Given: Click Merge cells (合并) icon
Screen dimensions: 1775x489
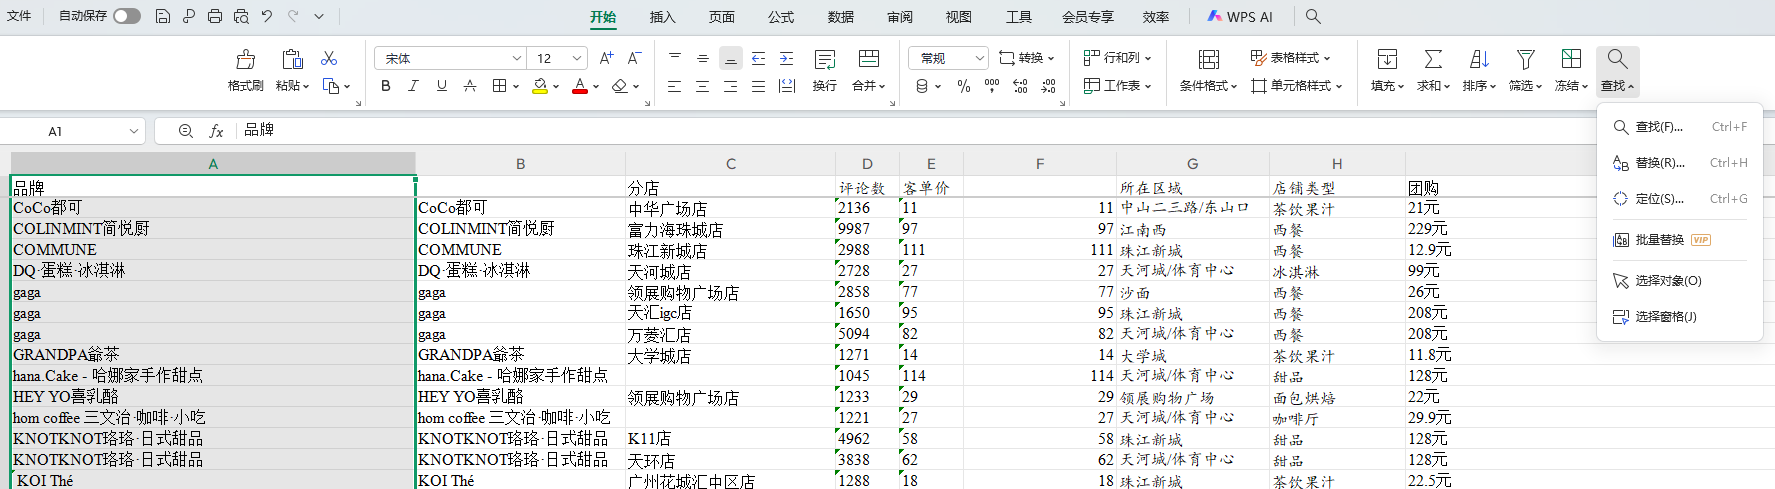Looking at the screenshot, I should pos(869,59).
